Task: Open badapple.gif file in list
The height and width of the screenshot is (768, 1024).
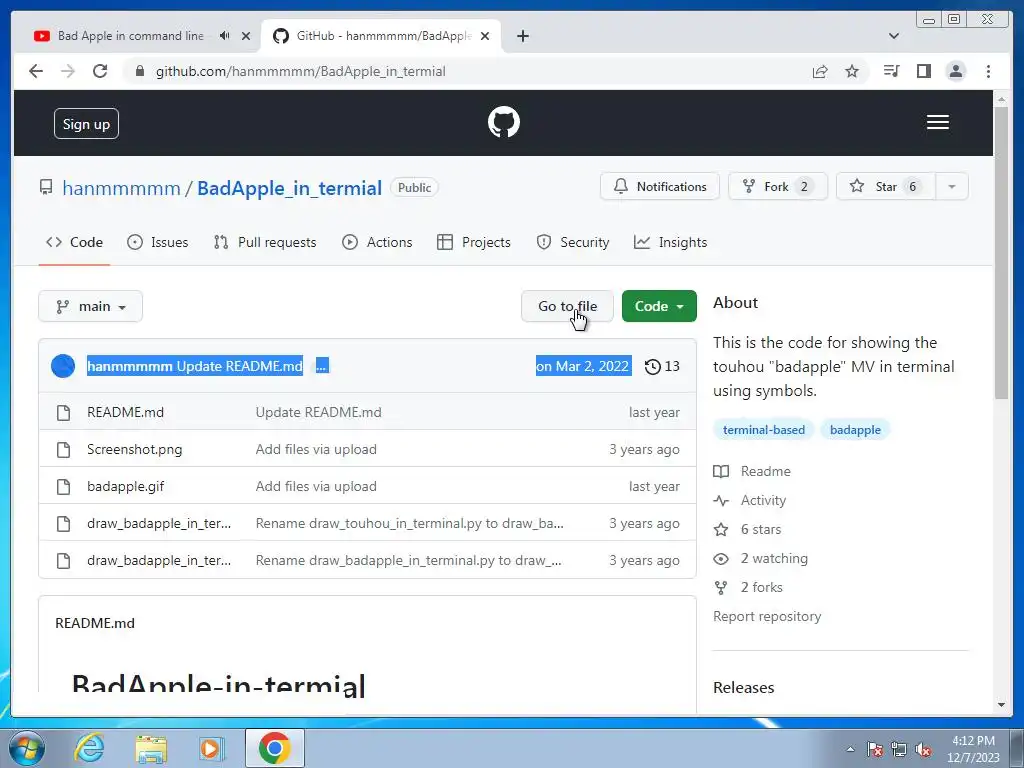Action: coord(125,487)
